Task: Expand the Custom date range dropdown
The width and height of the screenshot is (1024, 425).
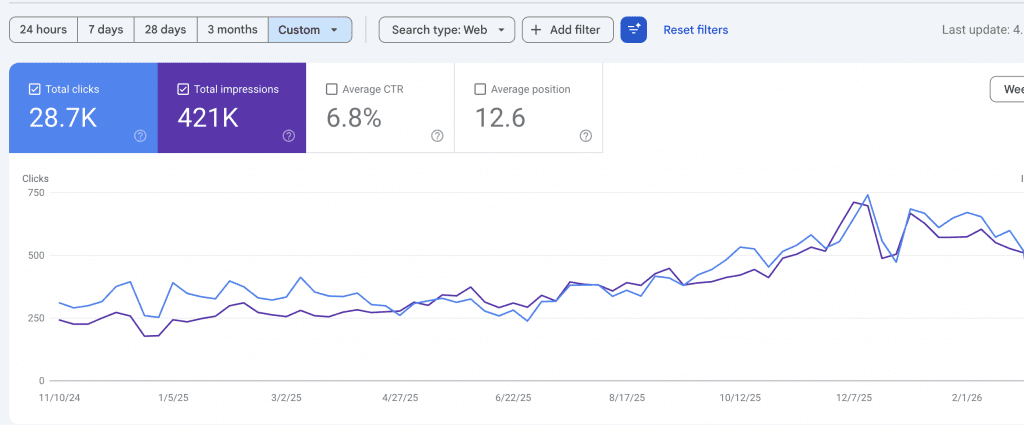Action: pos(310,30)
